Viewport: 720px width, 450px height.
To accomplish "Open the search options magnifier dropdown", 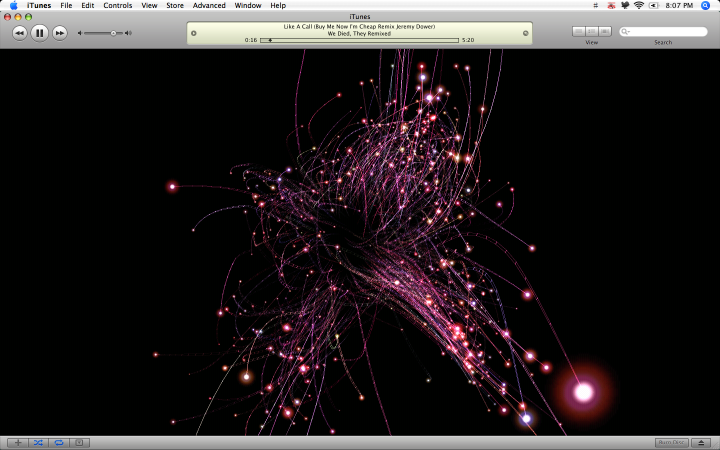I will (x=625, y=32).
